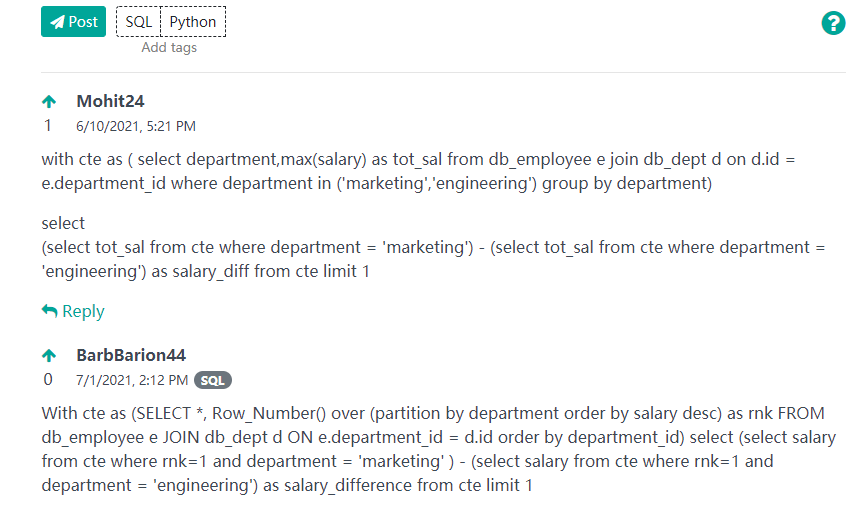
Task: Click the 6/10/2021, 5:21 PM timestamp
Action: [136, 126]
